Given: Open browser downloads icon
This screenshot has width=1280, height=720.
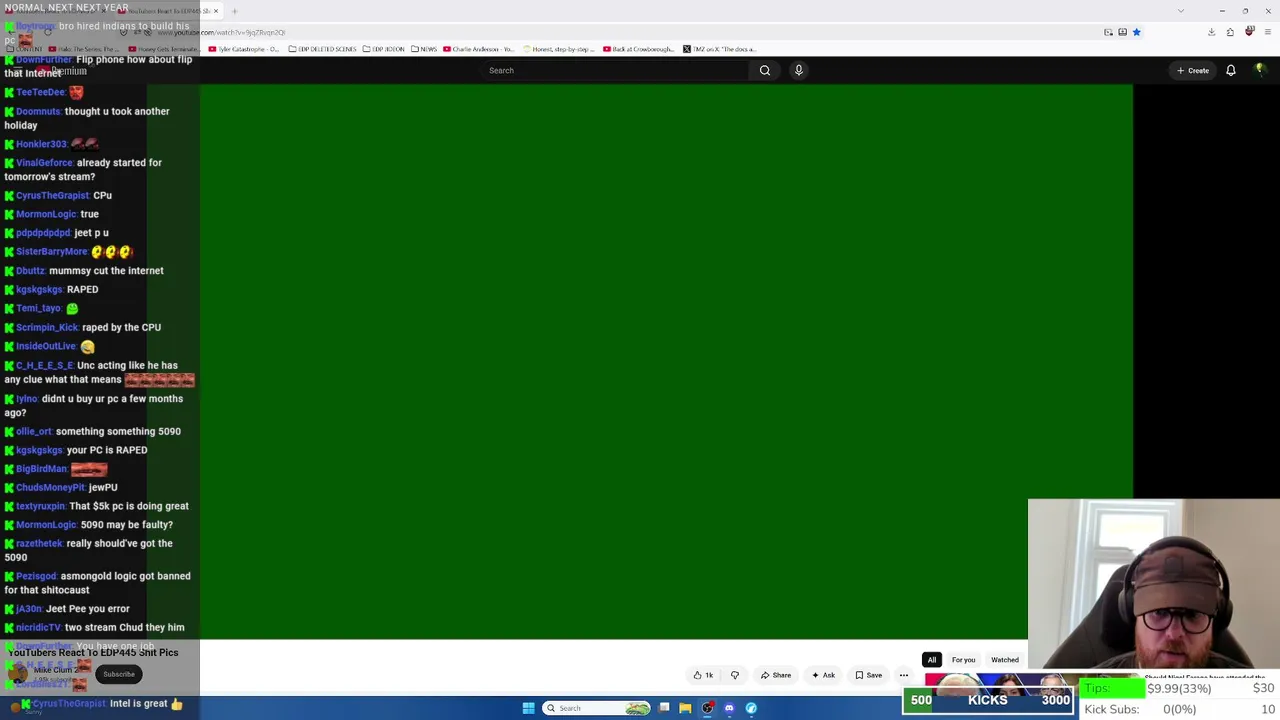Looking at the screenshot, I should pyautogui.click(x=1211, y=32).
